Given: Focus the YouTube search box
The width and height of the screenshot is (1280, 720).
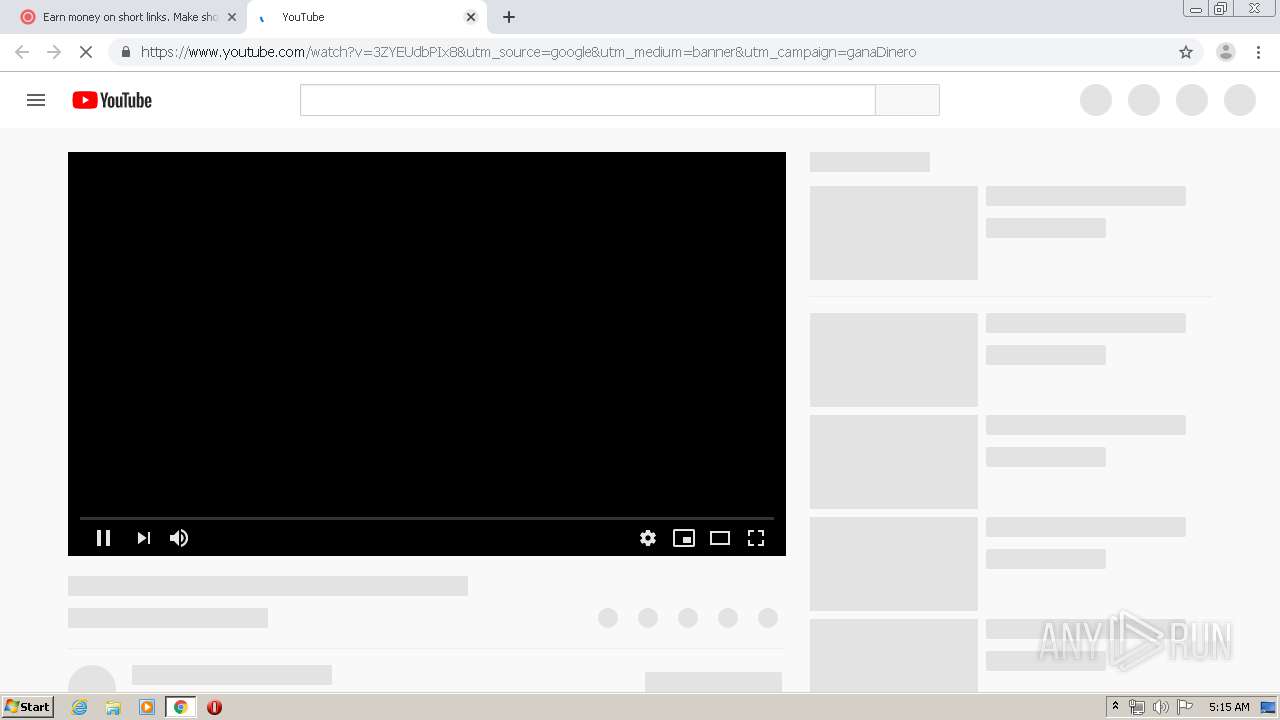Looking at the screenshot, I should coord(587,100).
